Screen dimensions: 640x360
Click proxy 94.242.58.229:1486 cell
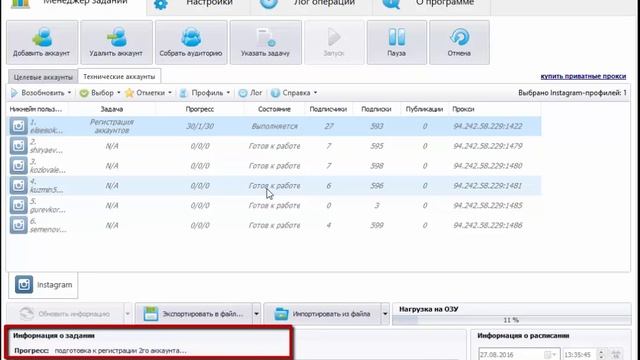tap(487, 225)
